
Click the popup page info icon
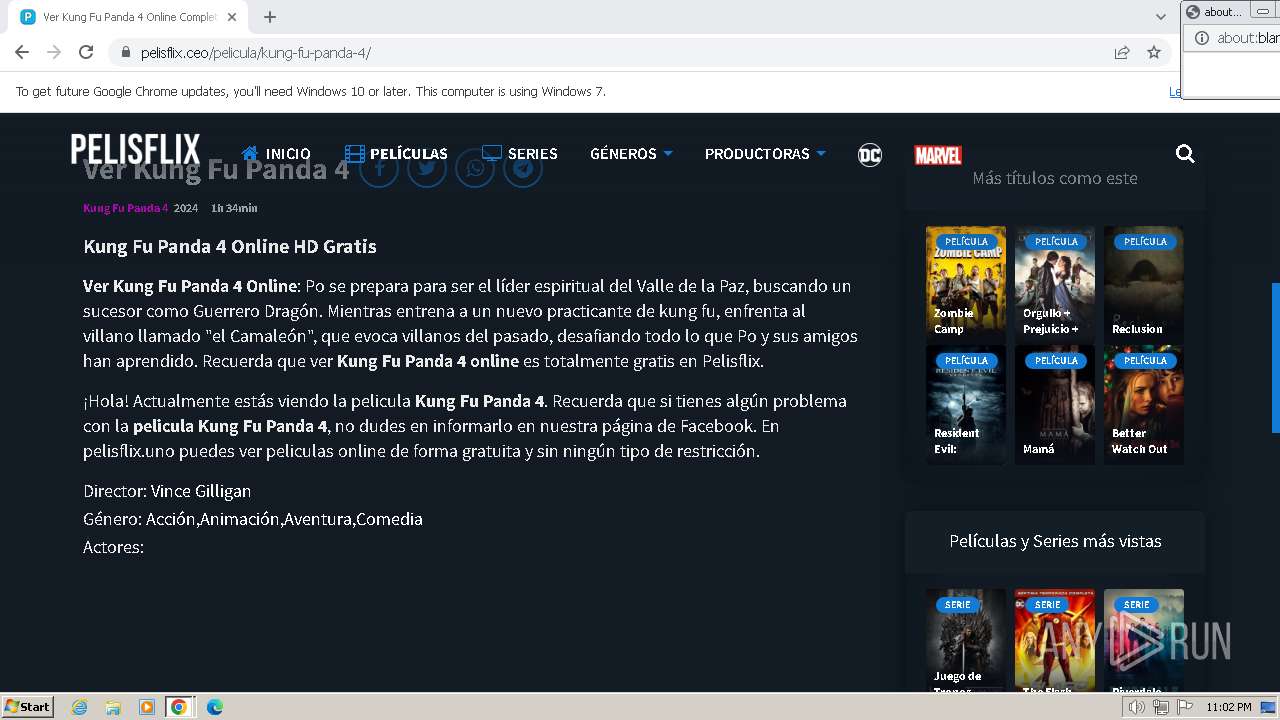pos(1201,38)
